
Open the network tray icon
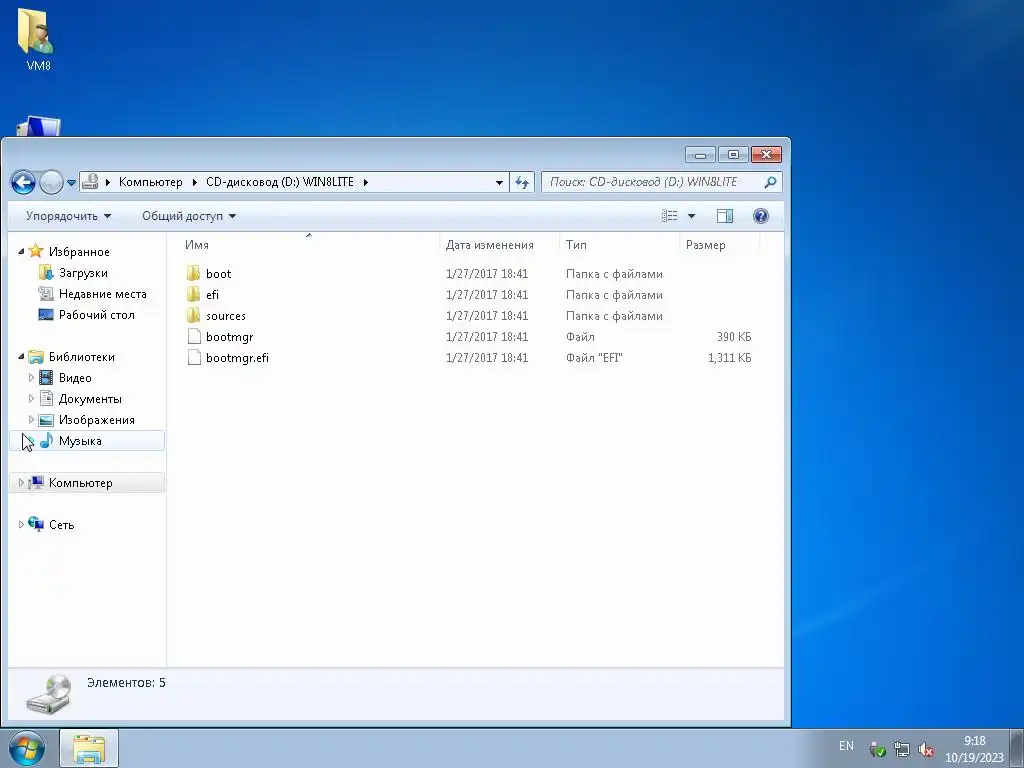coord(902,749)
